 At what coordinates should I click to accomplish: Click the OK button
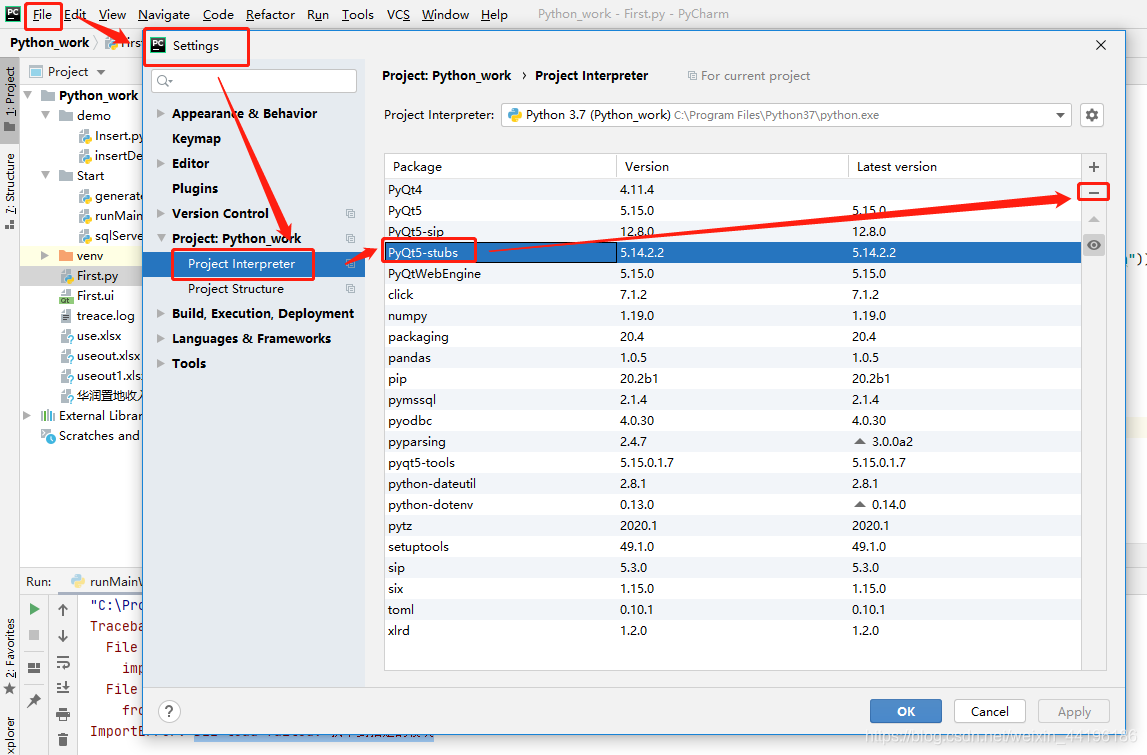click(905, 711)
